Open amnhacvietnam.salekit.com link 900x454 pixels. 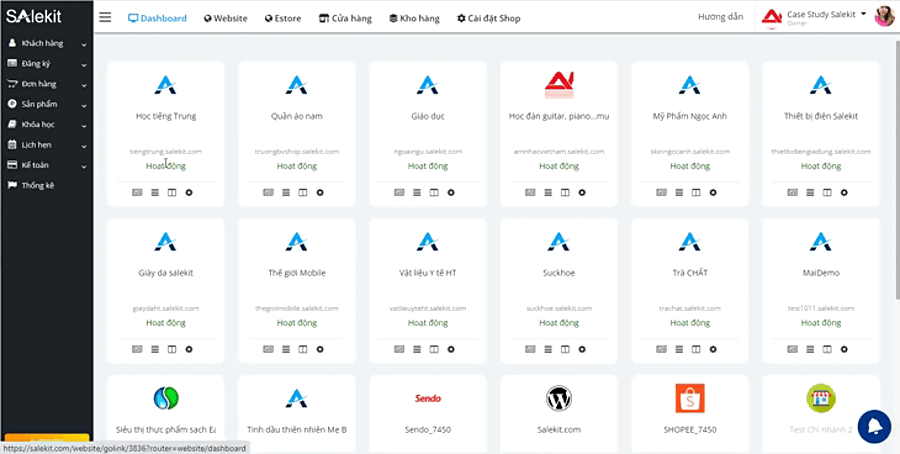(559, 152)
